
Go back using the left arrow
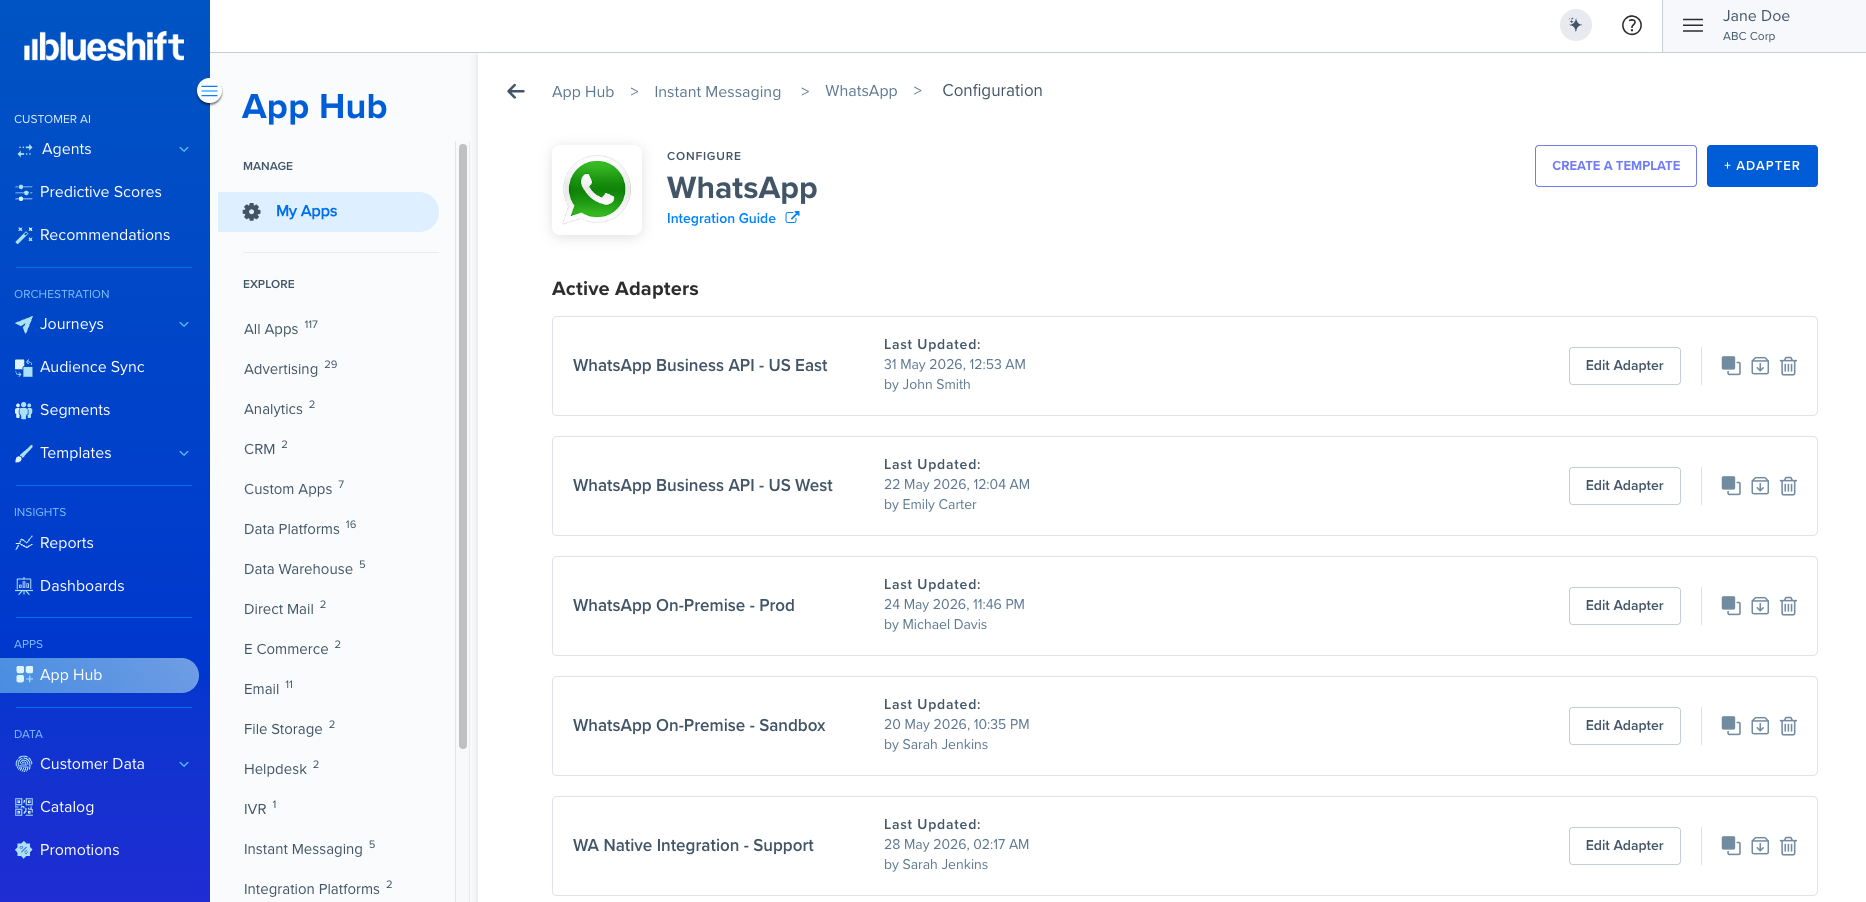[516, 91]
